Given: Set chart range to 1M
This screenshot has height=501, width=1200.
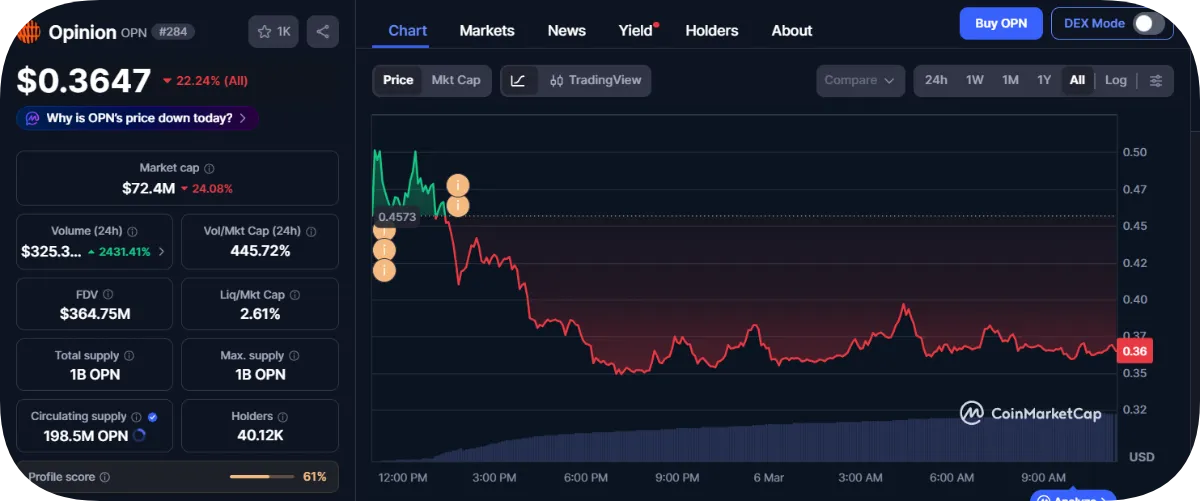Looking at the screenshot, I should click(x=1011, y=80).
